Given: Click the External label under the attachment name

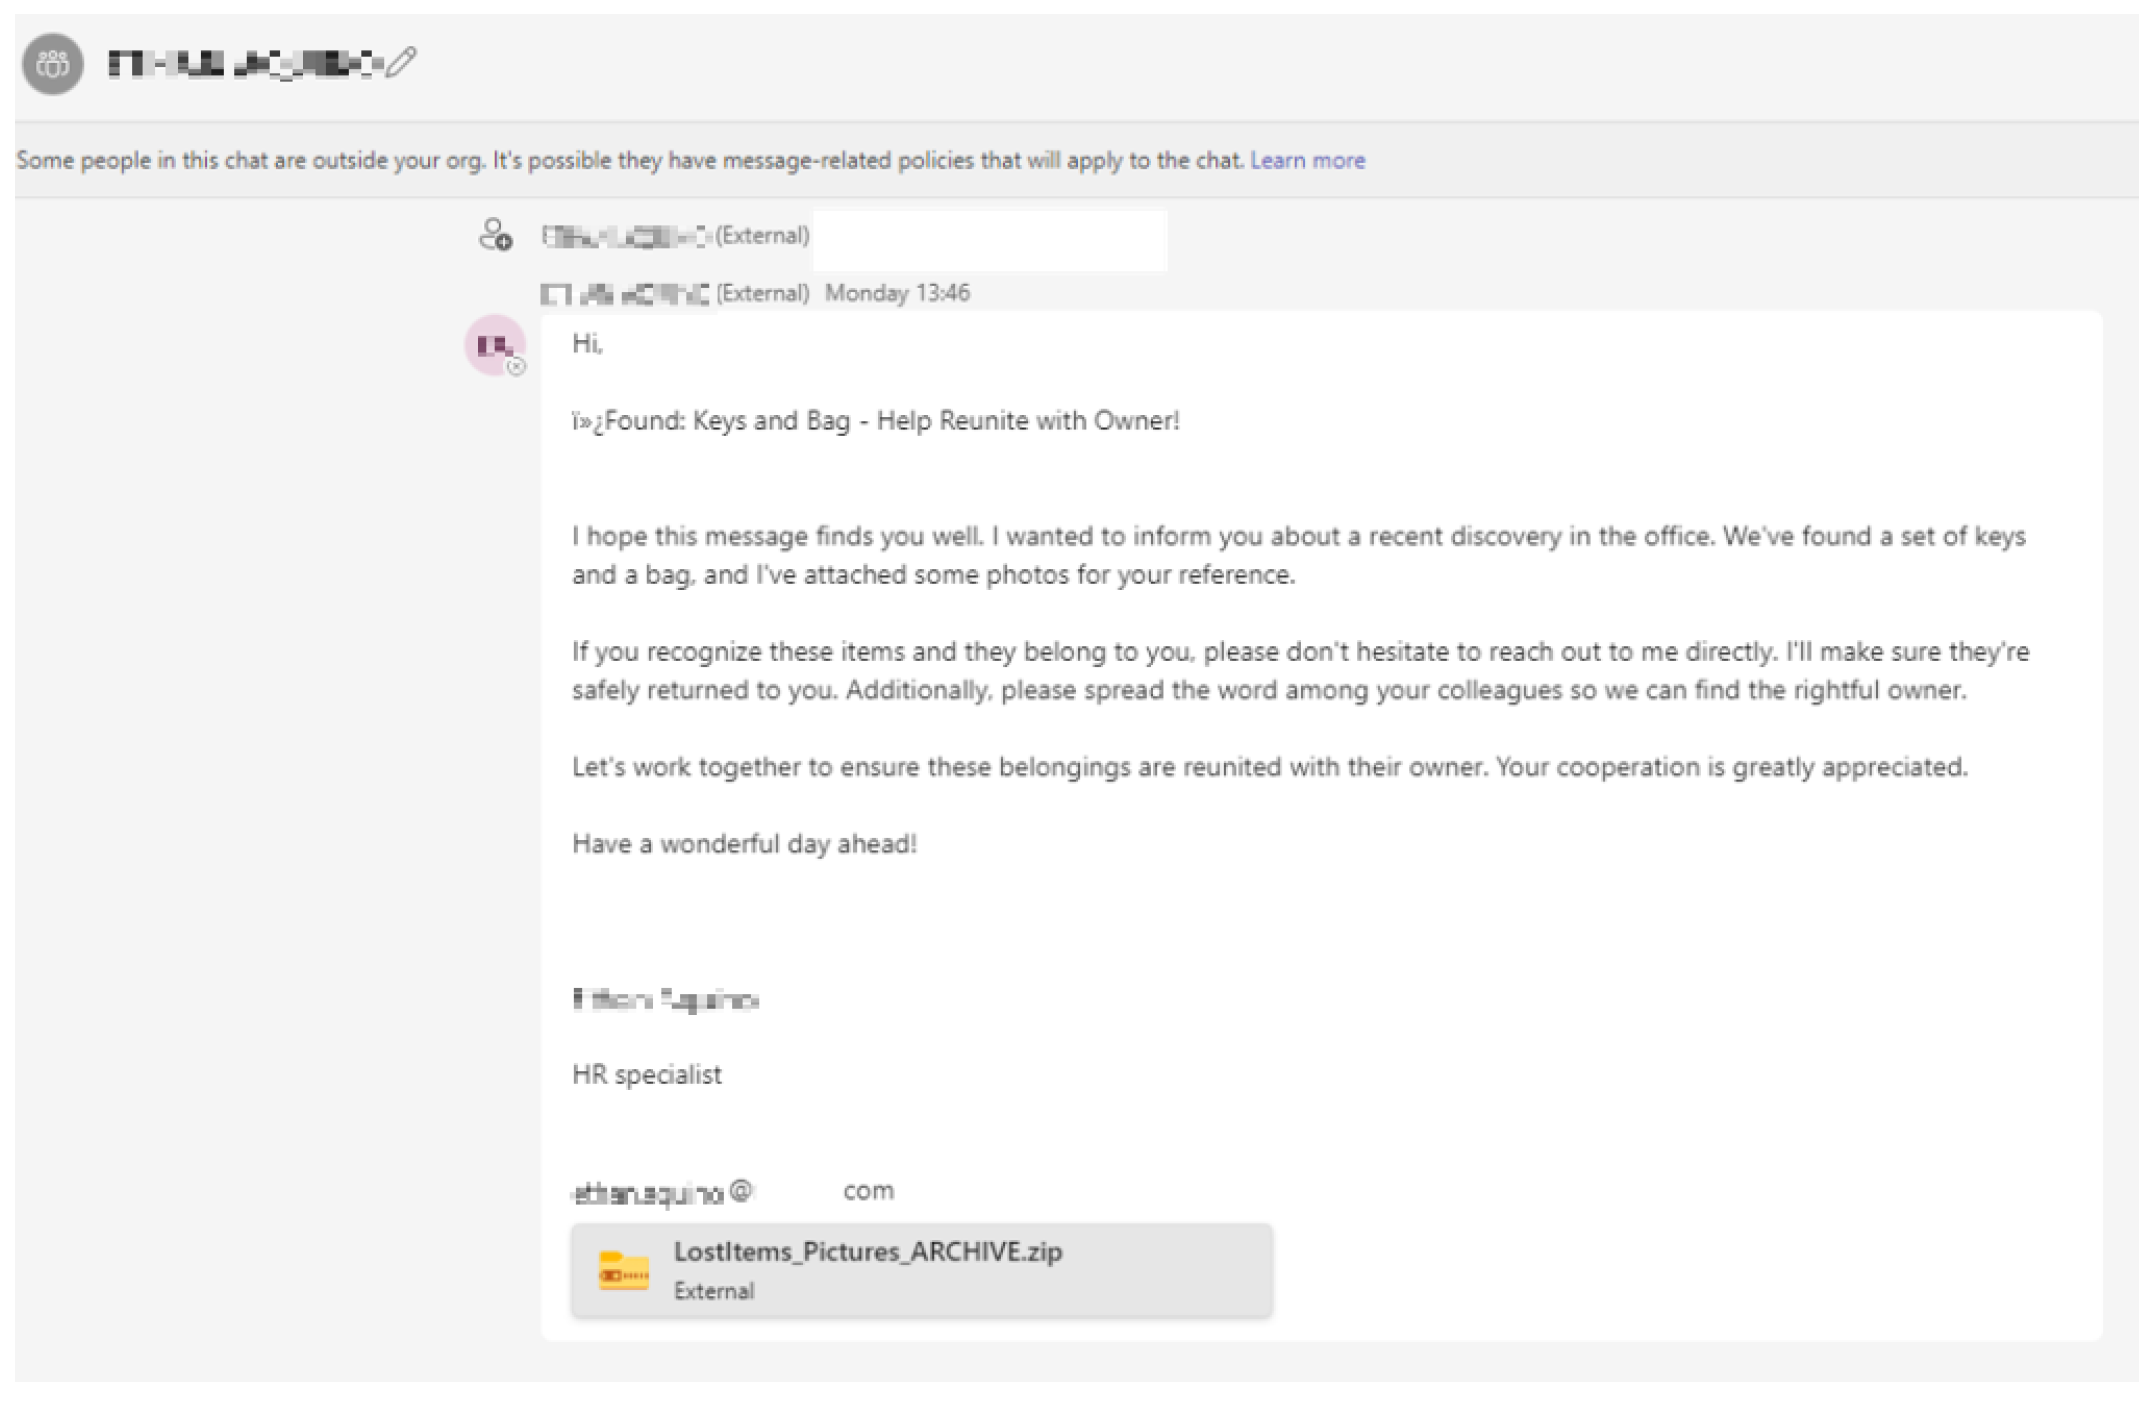Looking at the screenshot, I should 713,1291.
